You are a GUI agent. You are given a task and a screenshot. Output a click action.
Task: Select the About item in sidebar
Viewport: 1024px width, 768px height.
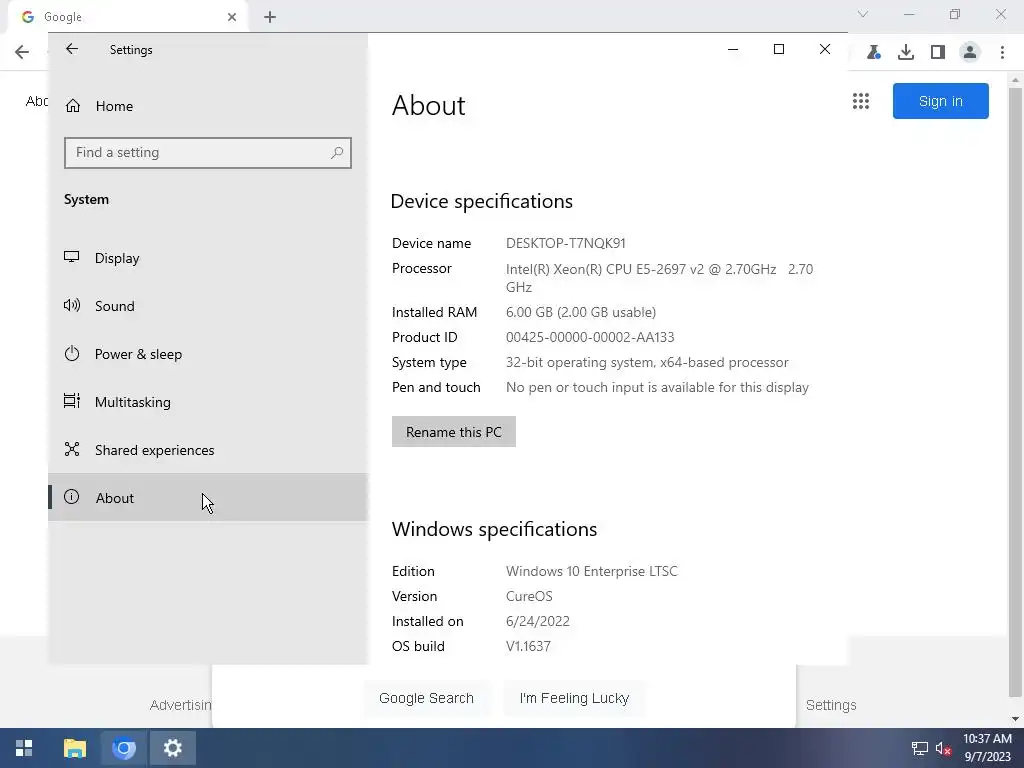208,498
